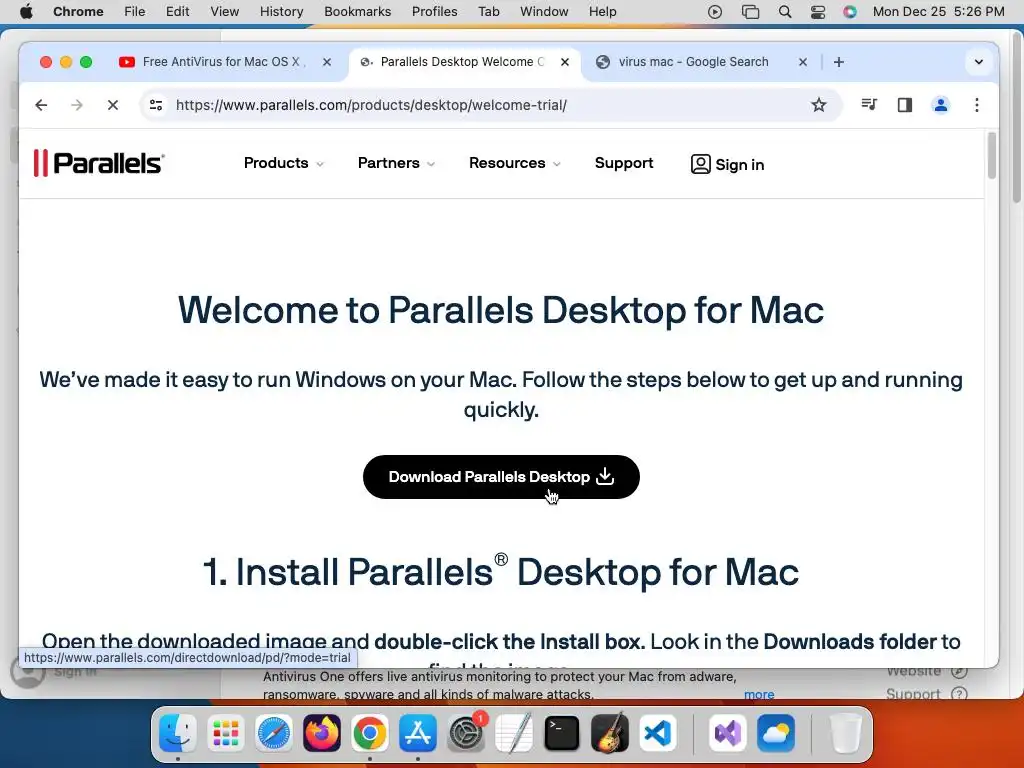
Task: Open the Support link
Action: [x=624, y=163]
